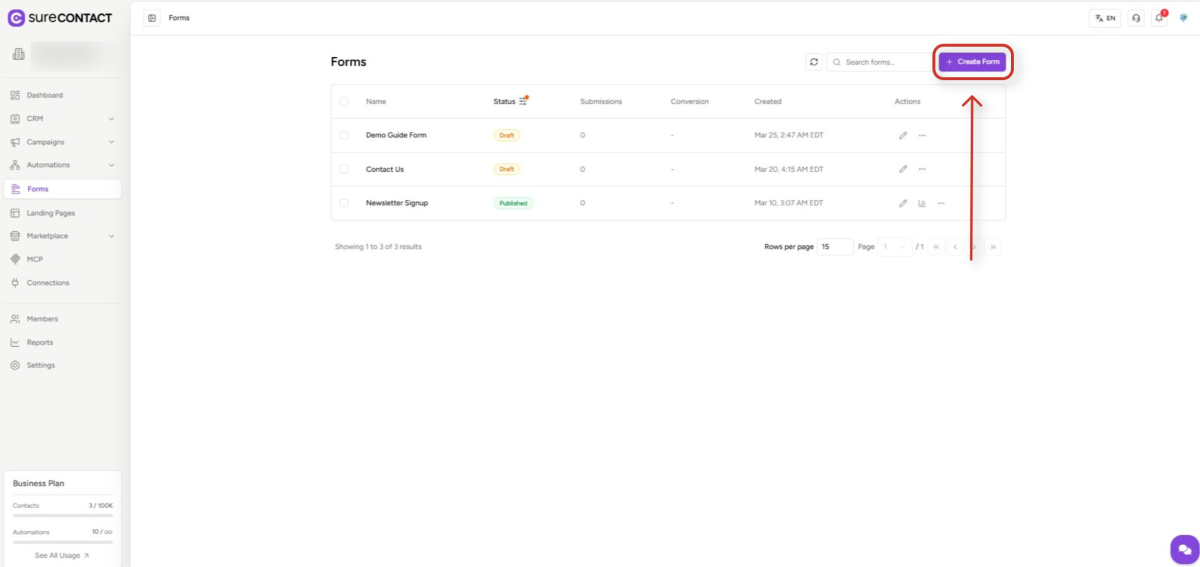Open the user profile avatar
This screenshot has width=1200, height=567.
tap(1184, 18)
